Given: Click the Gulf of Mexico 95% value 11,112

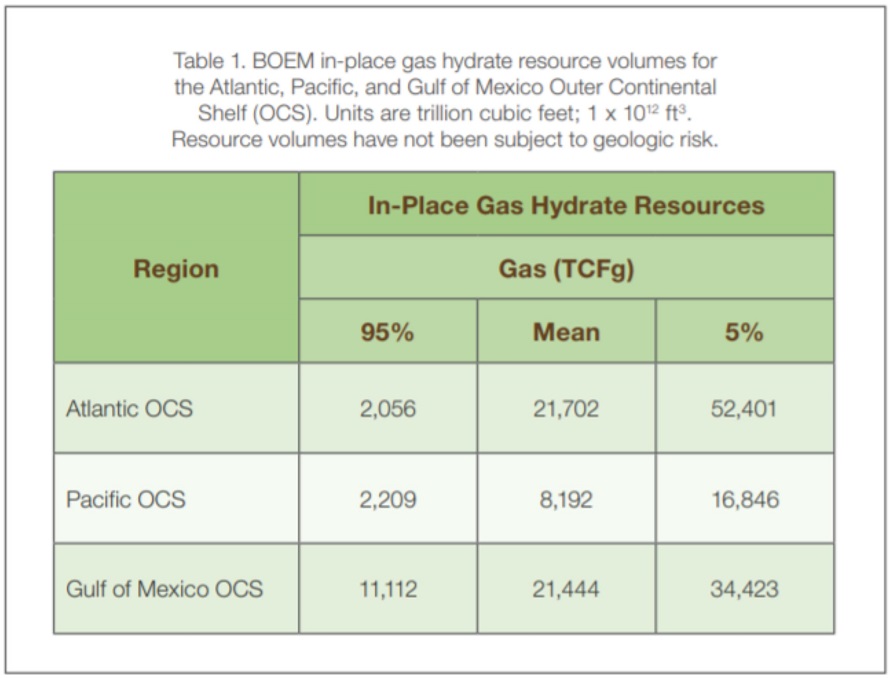Looking at the screenshot, I should (x=387, y=589).
